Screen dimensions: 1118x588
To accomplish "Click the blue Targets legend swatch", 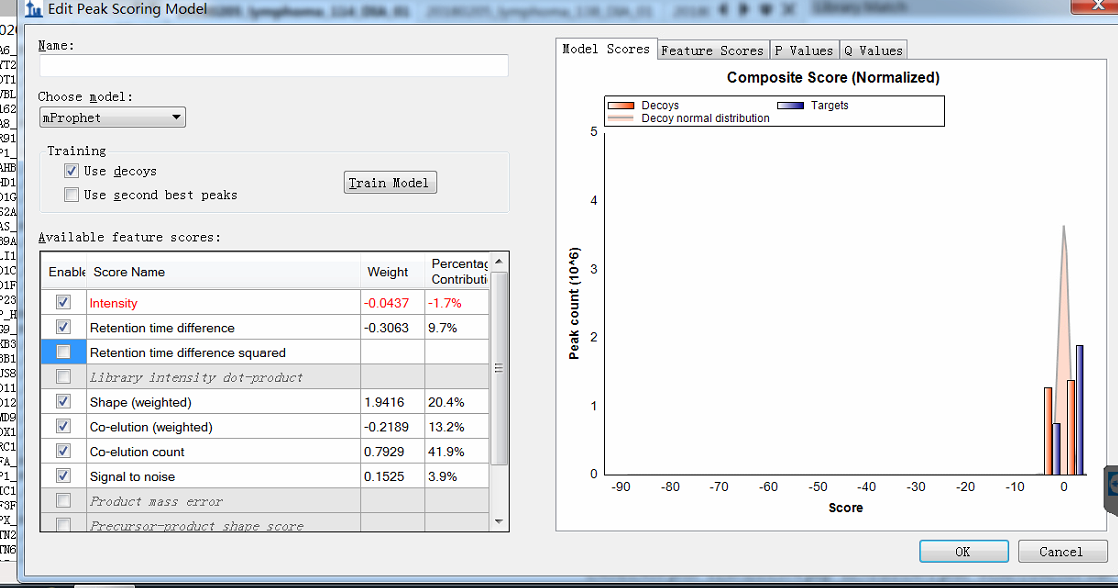I will (x=791, y=105).
